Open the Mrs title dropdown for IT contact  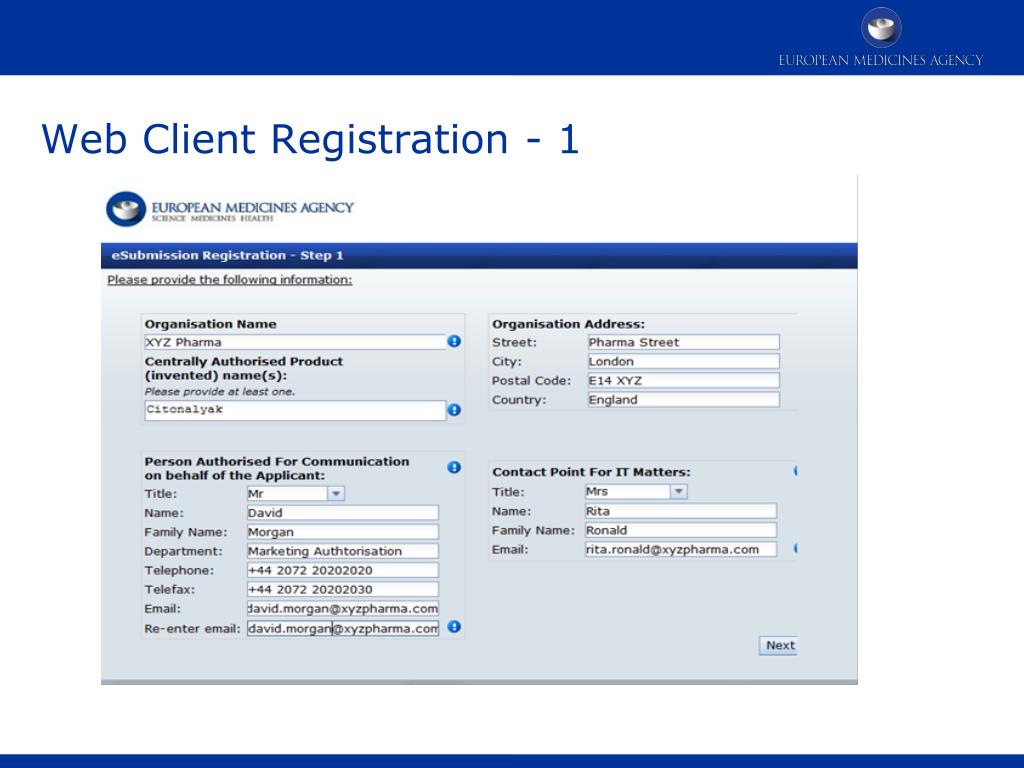click(679, 492)
